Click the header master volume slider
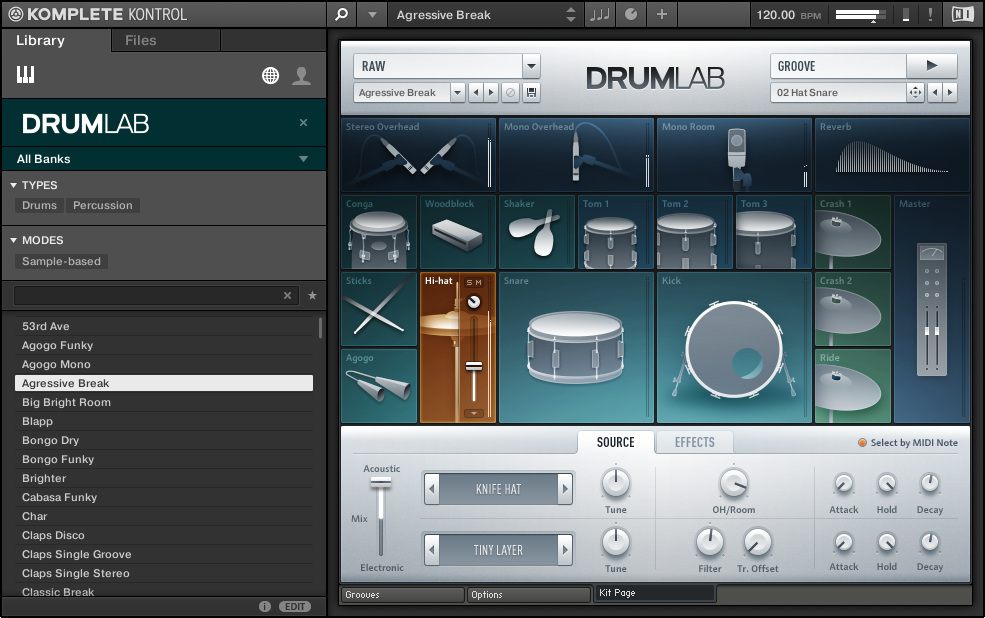Screen dimensions: 985x618 click(861, 14)
